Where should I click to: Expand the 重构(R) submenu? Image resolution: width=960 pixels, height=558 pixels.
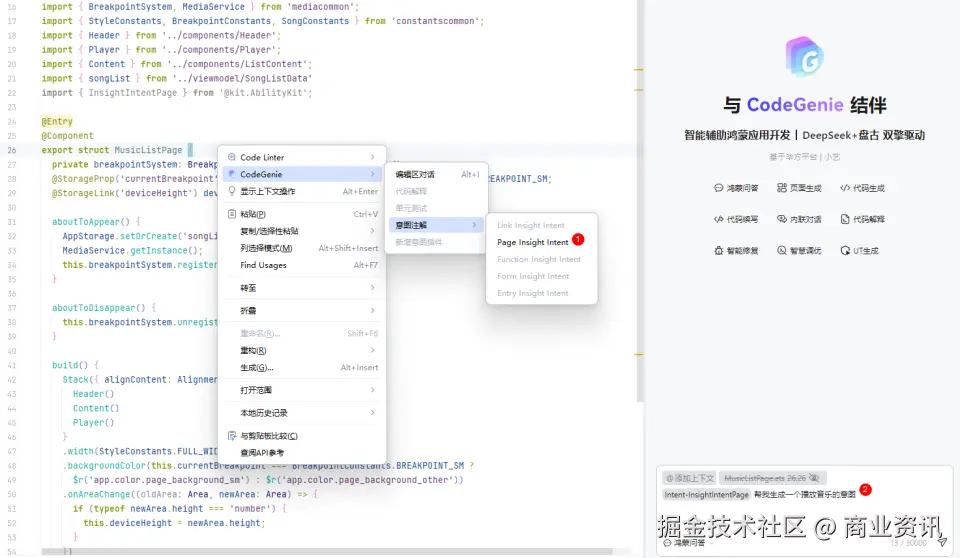click(302, 350)
